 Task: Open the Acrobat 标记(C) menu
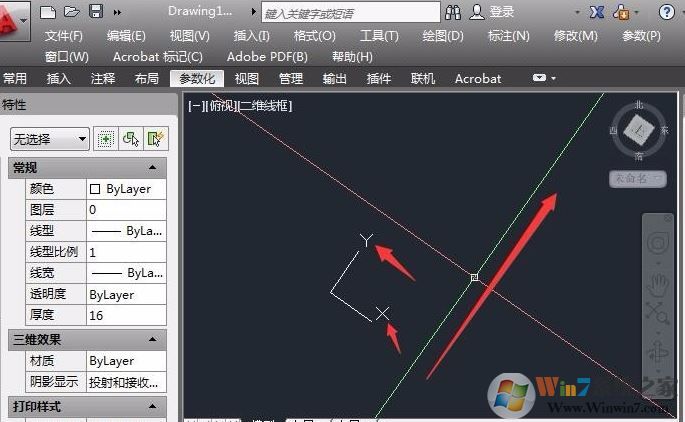(x=158, y=56)
